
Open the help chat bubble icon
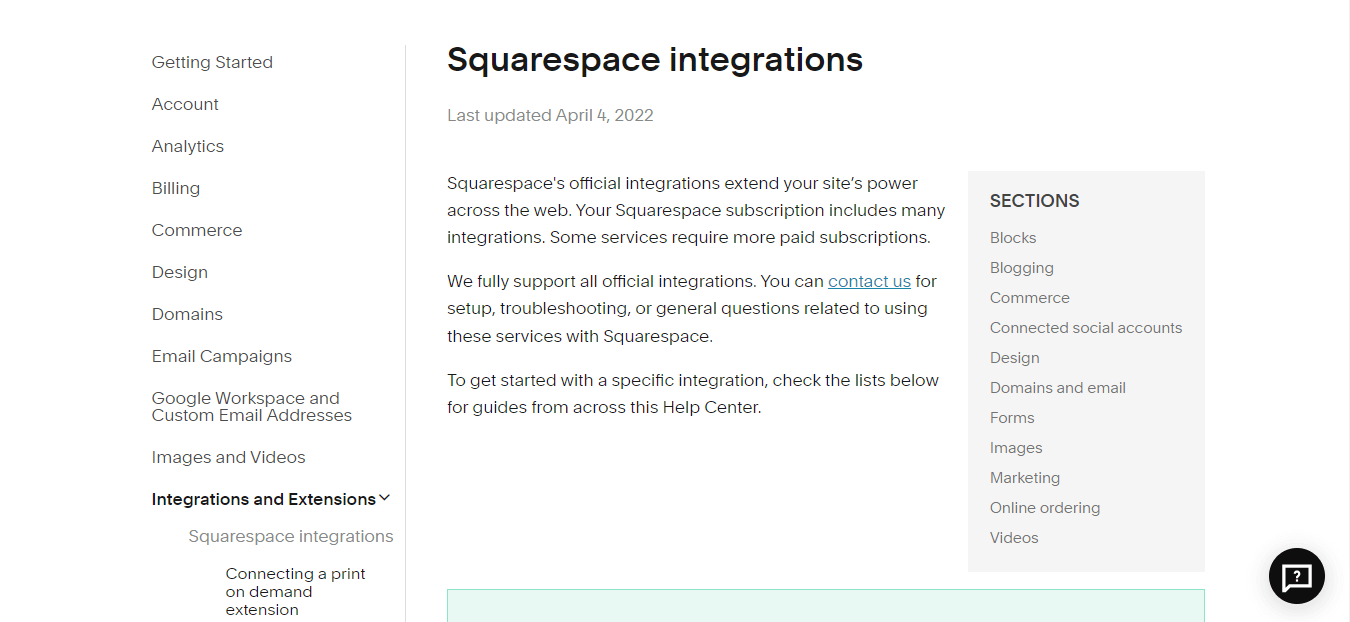click(x=1296, y=576)
